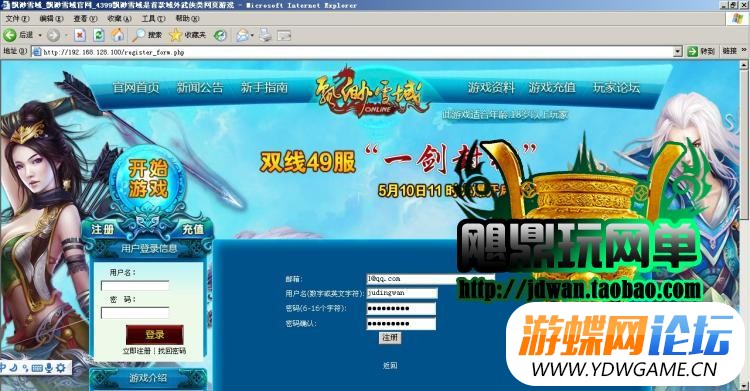Viewport: 750px width, 391px height.
Task: Toggle the IME microphone voice input
Action: pos(48,368)
